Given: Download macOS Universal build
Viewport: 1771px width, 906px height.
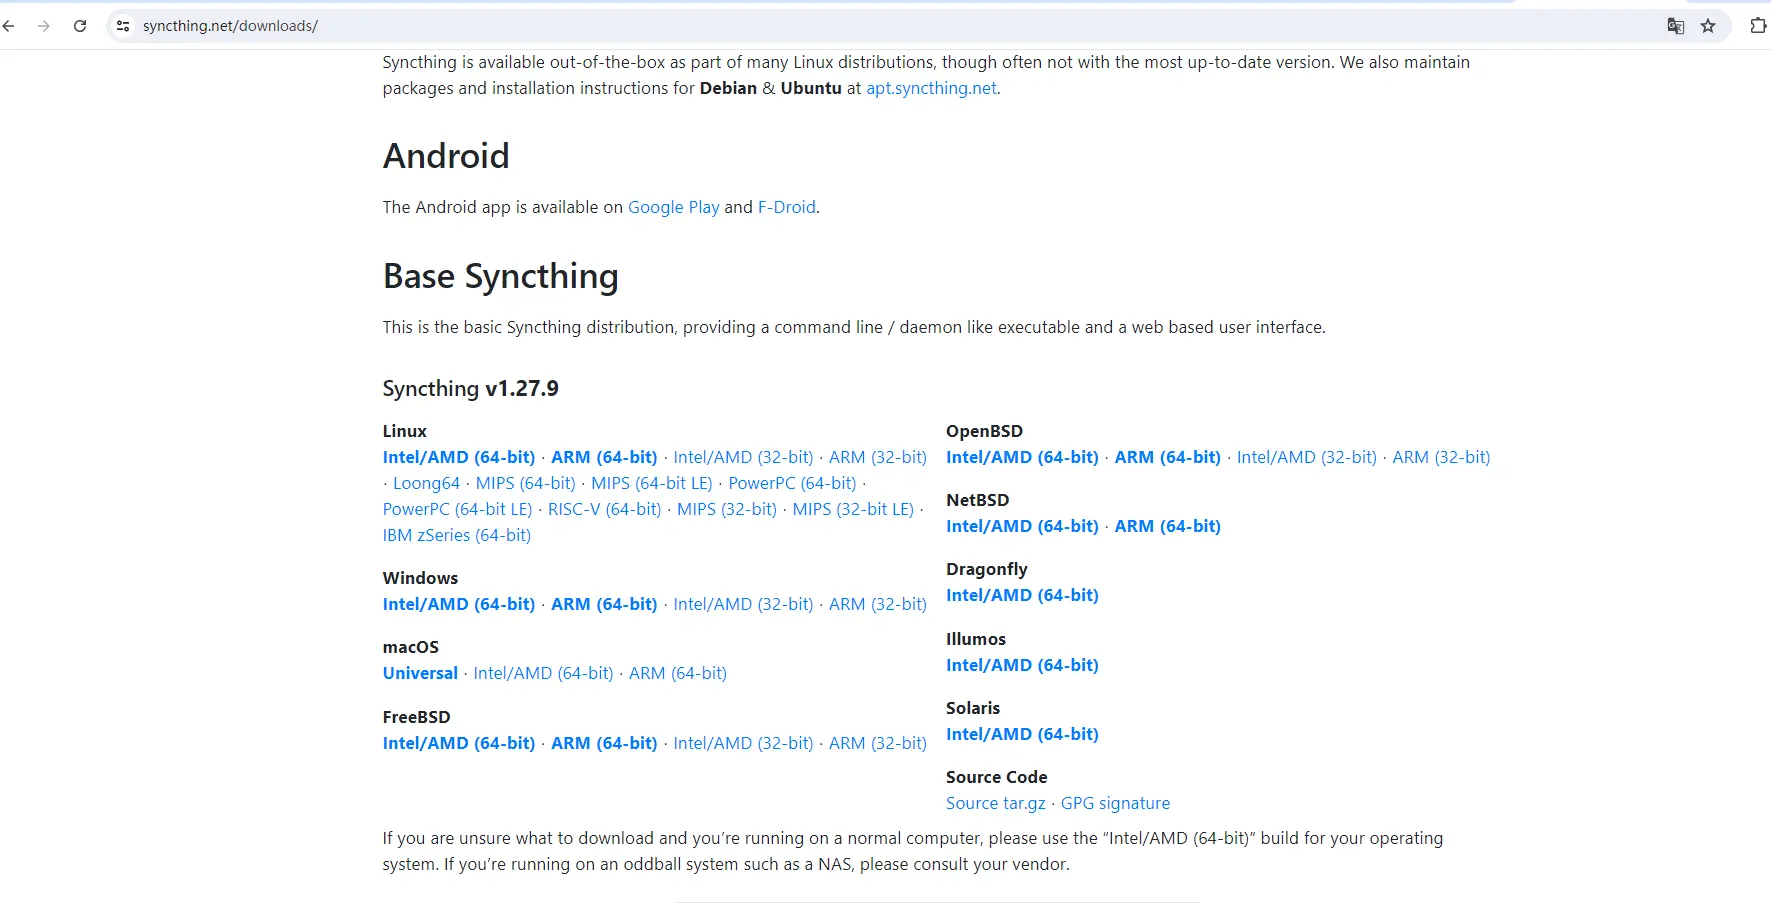Looking at the screenshot, I should coord(420,673).
